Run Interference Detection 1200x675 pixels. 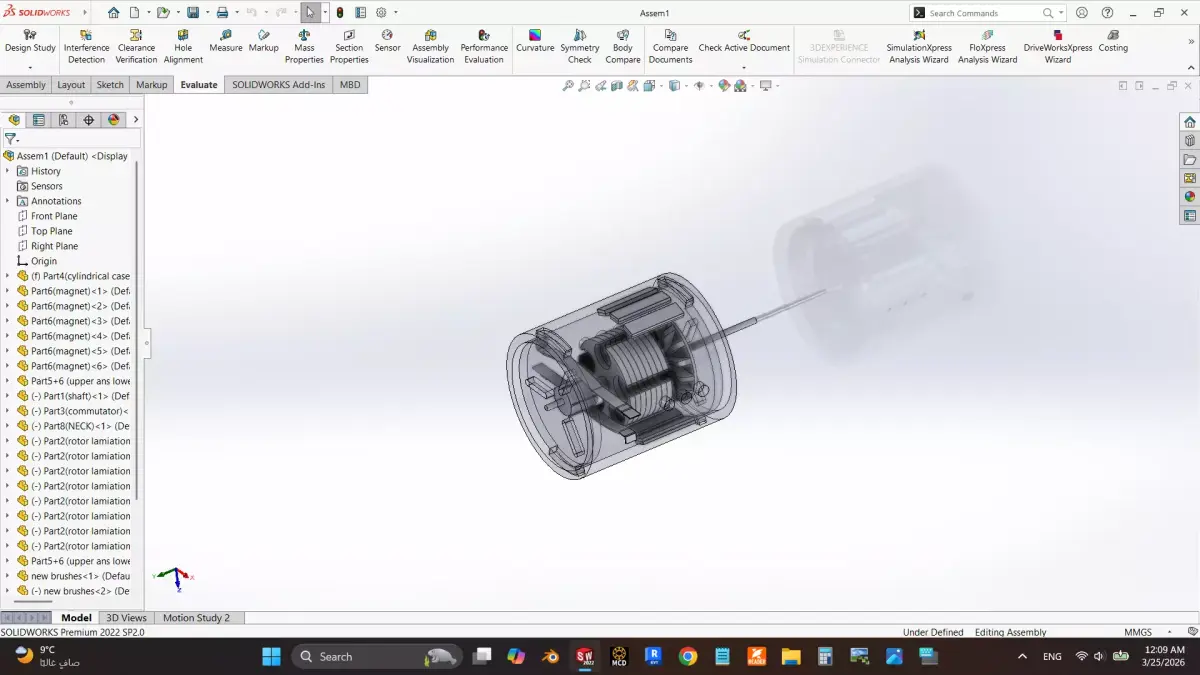coord(86,47)
